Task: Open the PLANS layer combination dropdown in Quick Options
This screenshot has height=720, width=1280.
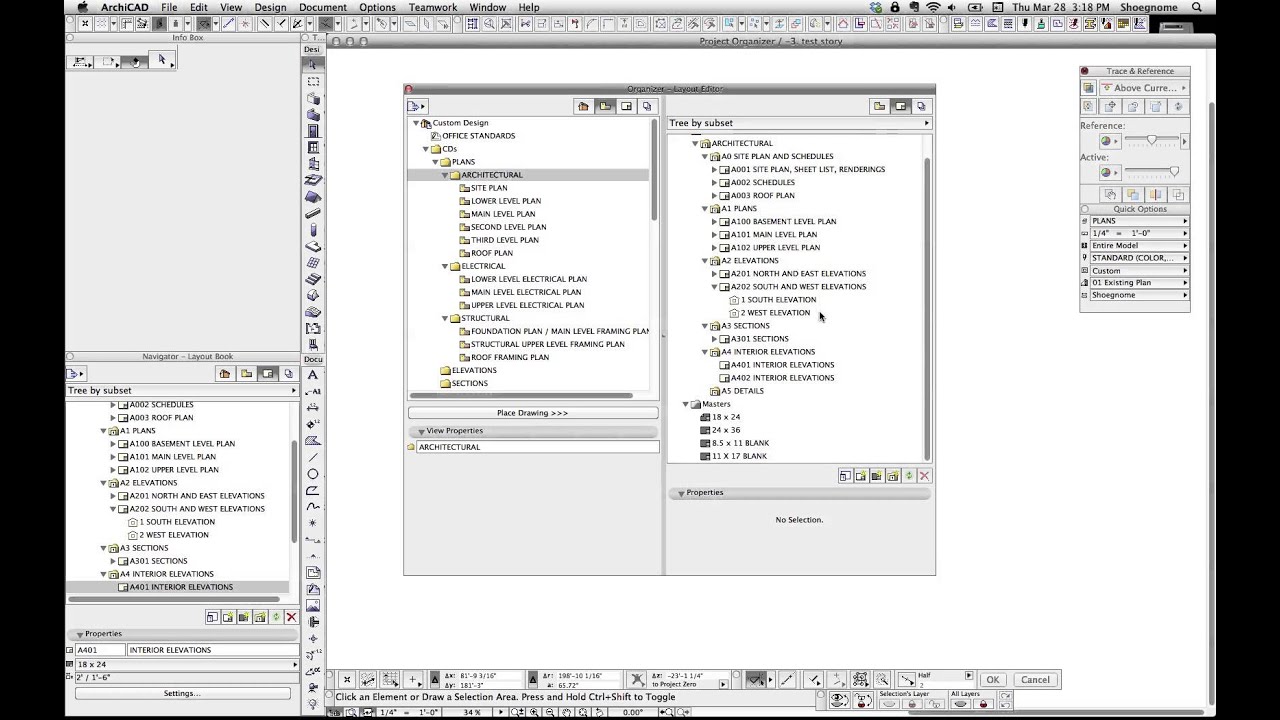Action: [1139, 221]
